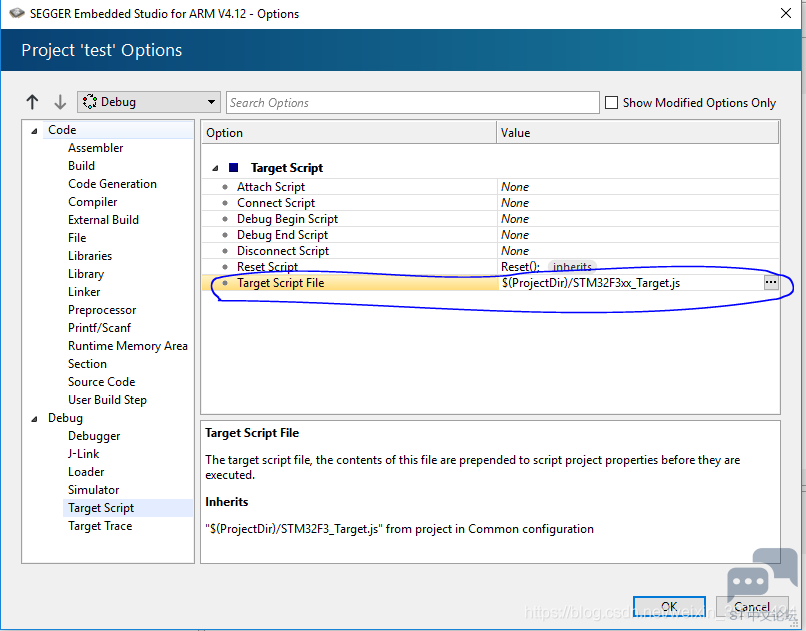Open Simulator options
806x631 pixels.
(x=94, y=490)
